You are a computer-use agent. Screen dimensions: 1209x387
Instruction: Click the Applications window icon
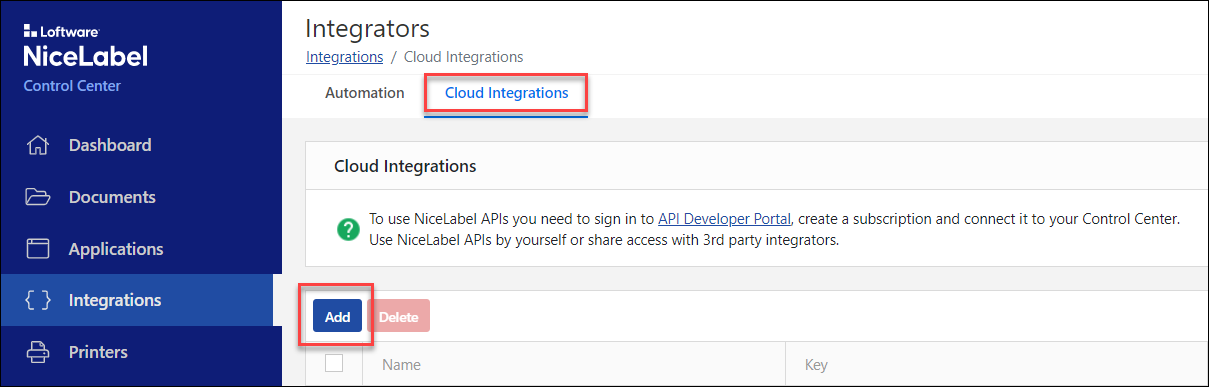[x=37, y=249]
